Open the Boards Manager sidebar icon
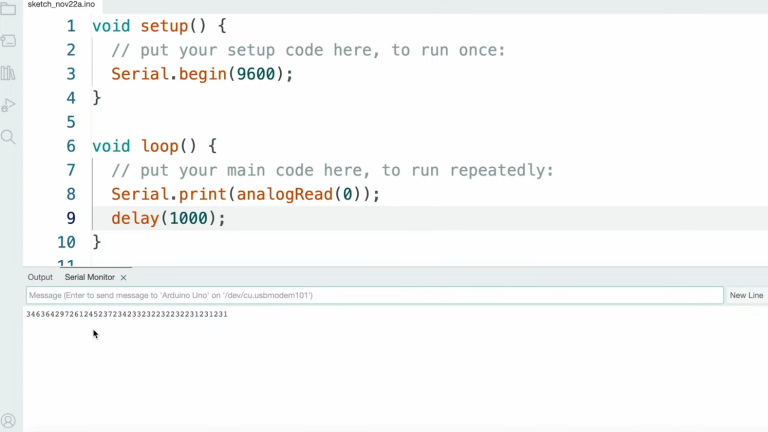 click(8, 41)
